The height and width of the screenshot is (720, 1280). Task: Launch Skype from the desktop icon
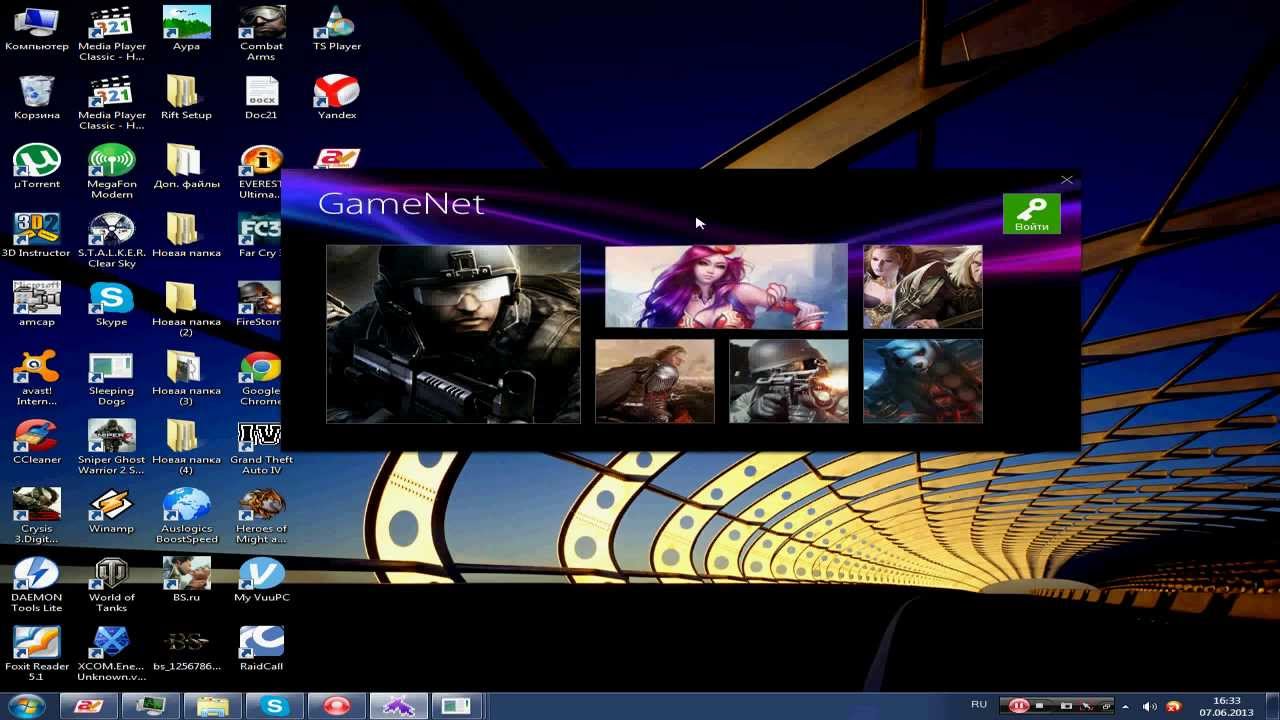click(112, 304)
